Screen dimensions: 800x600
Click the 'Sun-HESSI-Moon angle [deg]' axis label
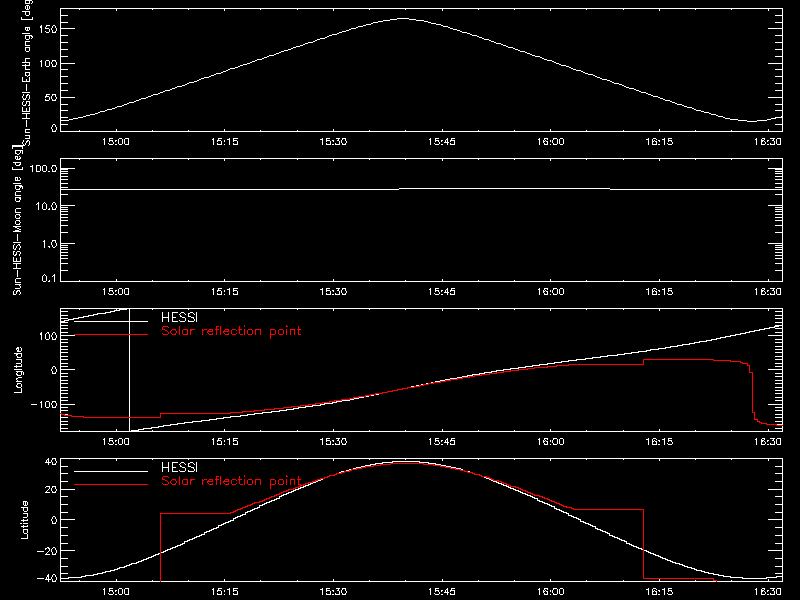tap(17, 220)
